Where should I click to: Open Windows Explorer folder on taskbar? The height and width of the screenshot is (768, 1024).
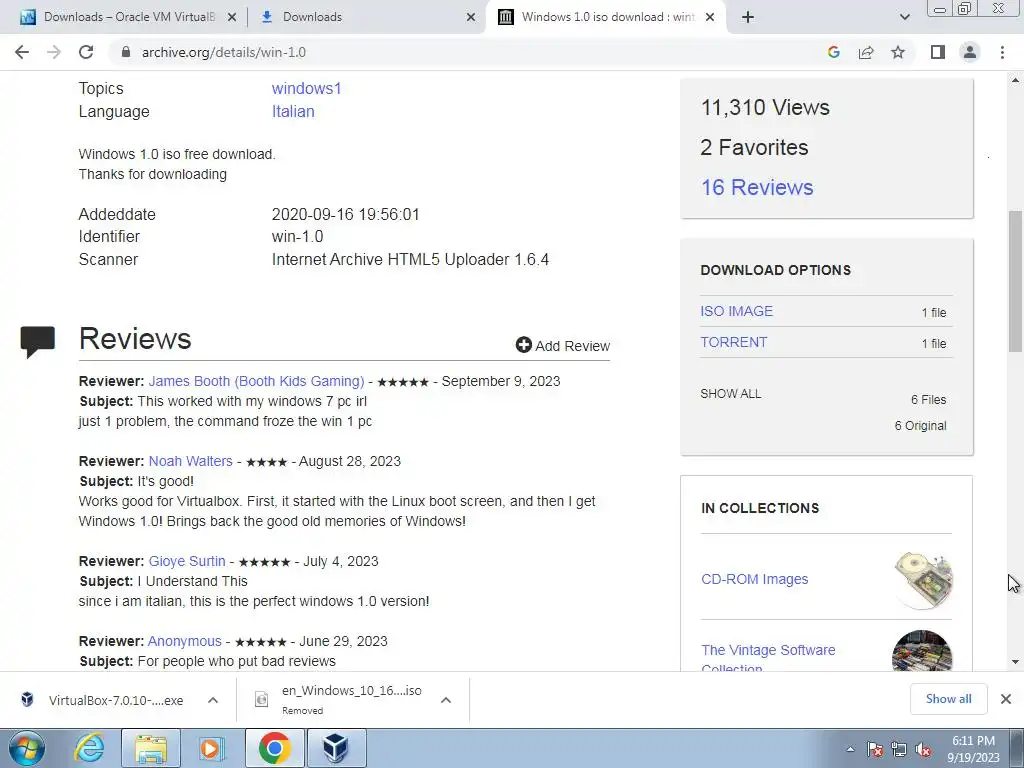click(151, 748)
